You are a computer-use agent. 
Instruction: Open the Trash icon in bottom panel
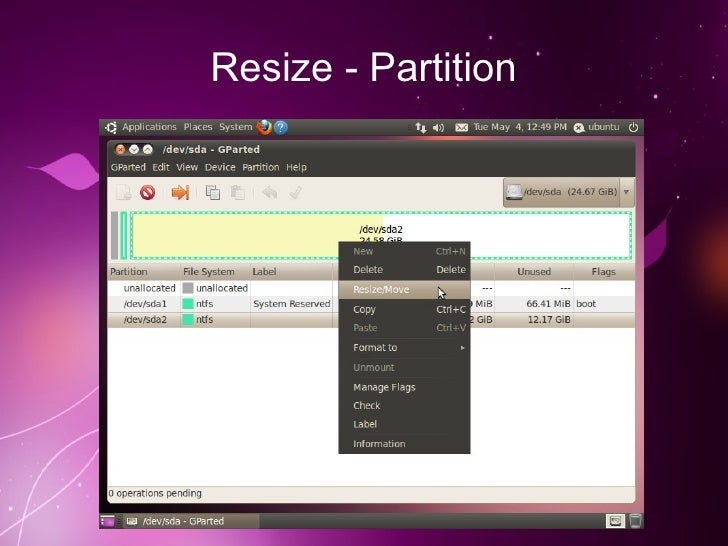(x=635, y=521)
